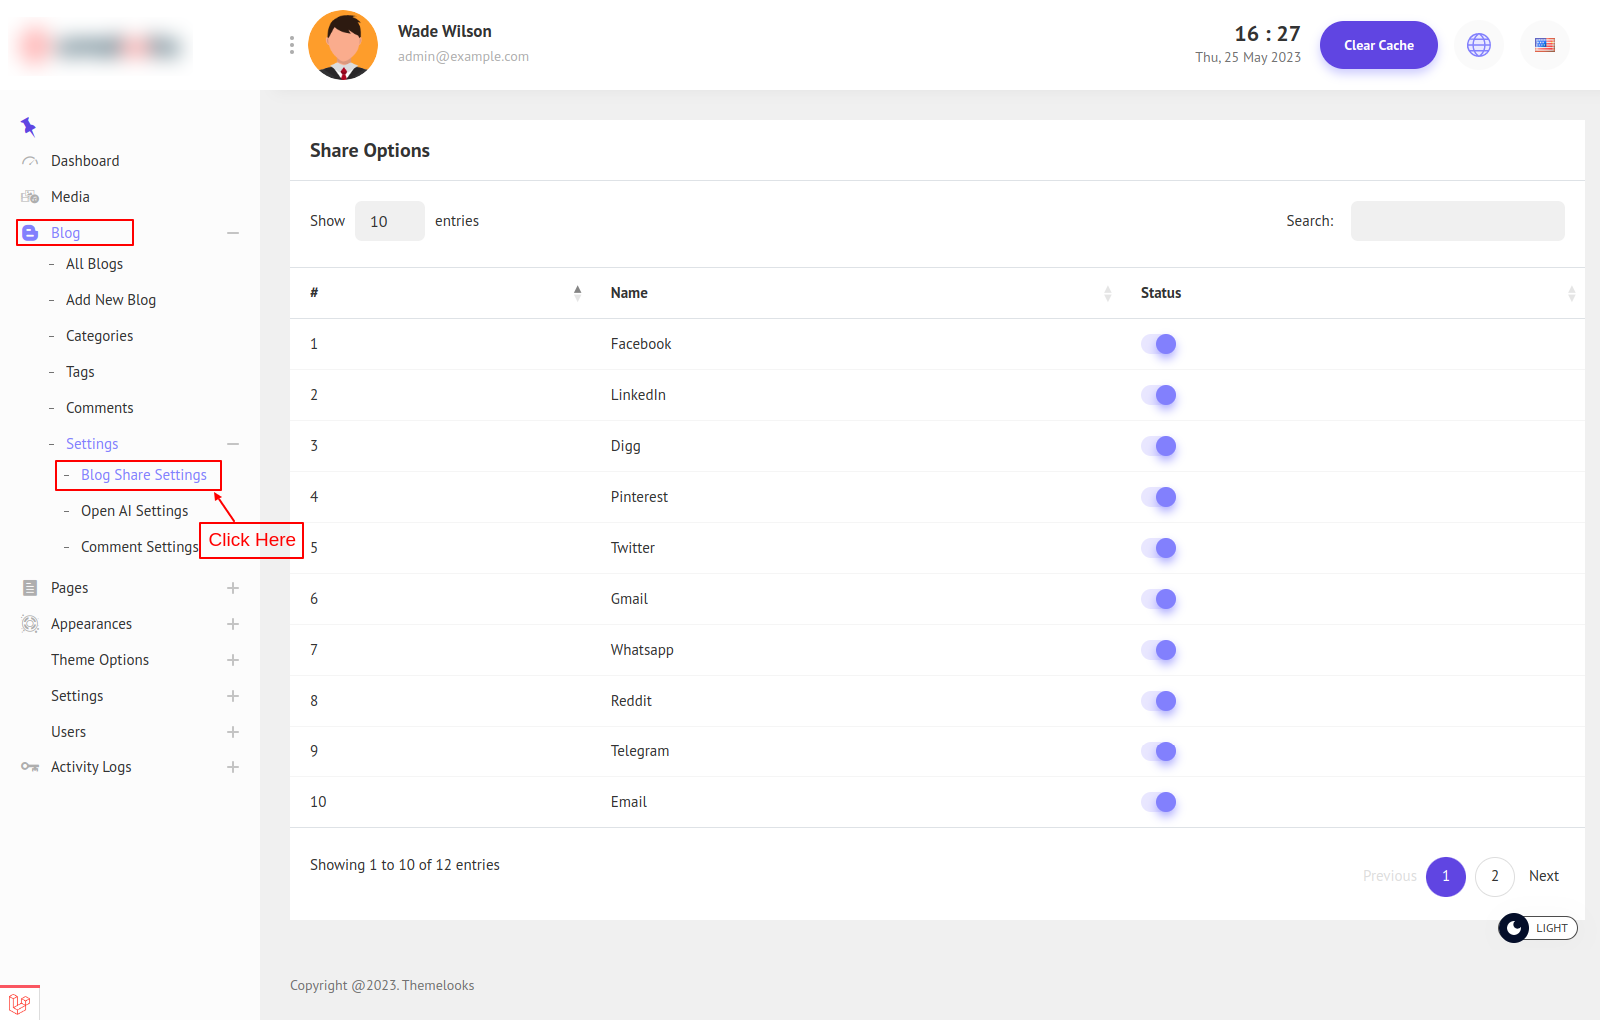Open the Show entries count dropdown
The height and width of the screenshot is (1020, 1600).
[389, 221]
